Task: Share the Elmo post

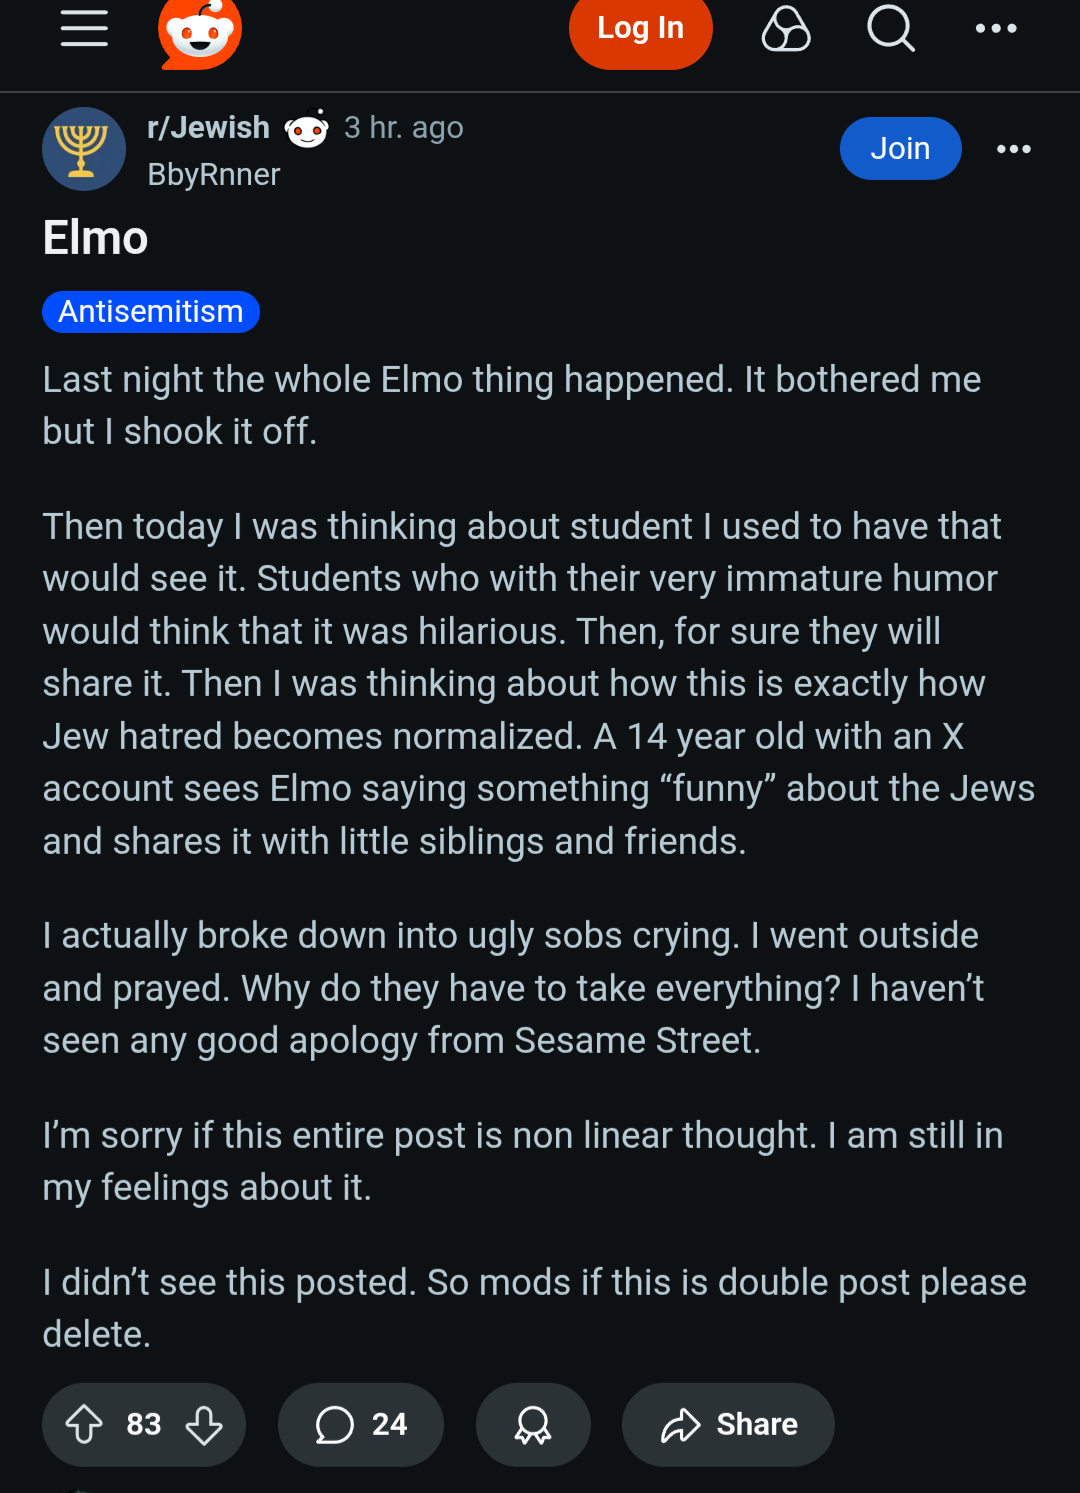Action: tap(728, 1424)
